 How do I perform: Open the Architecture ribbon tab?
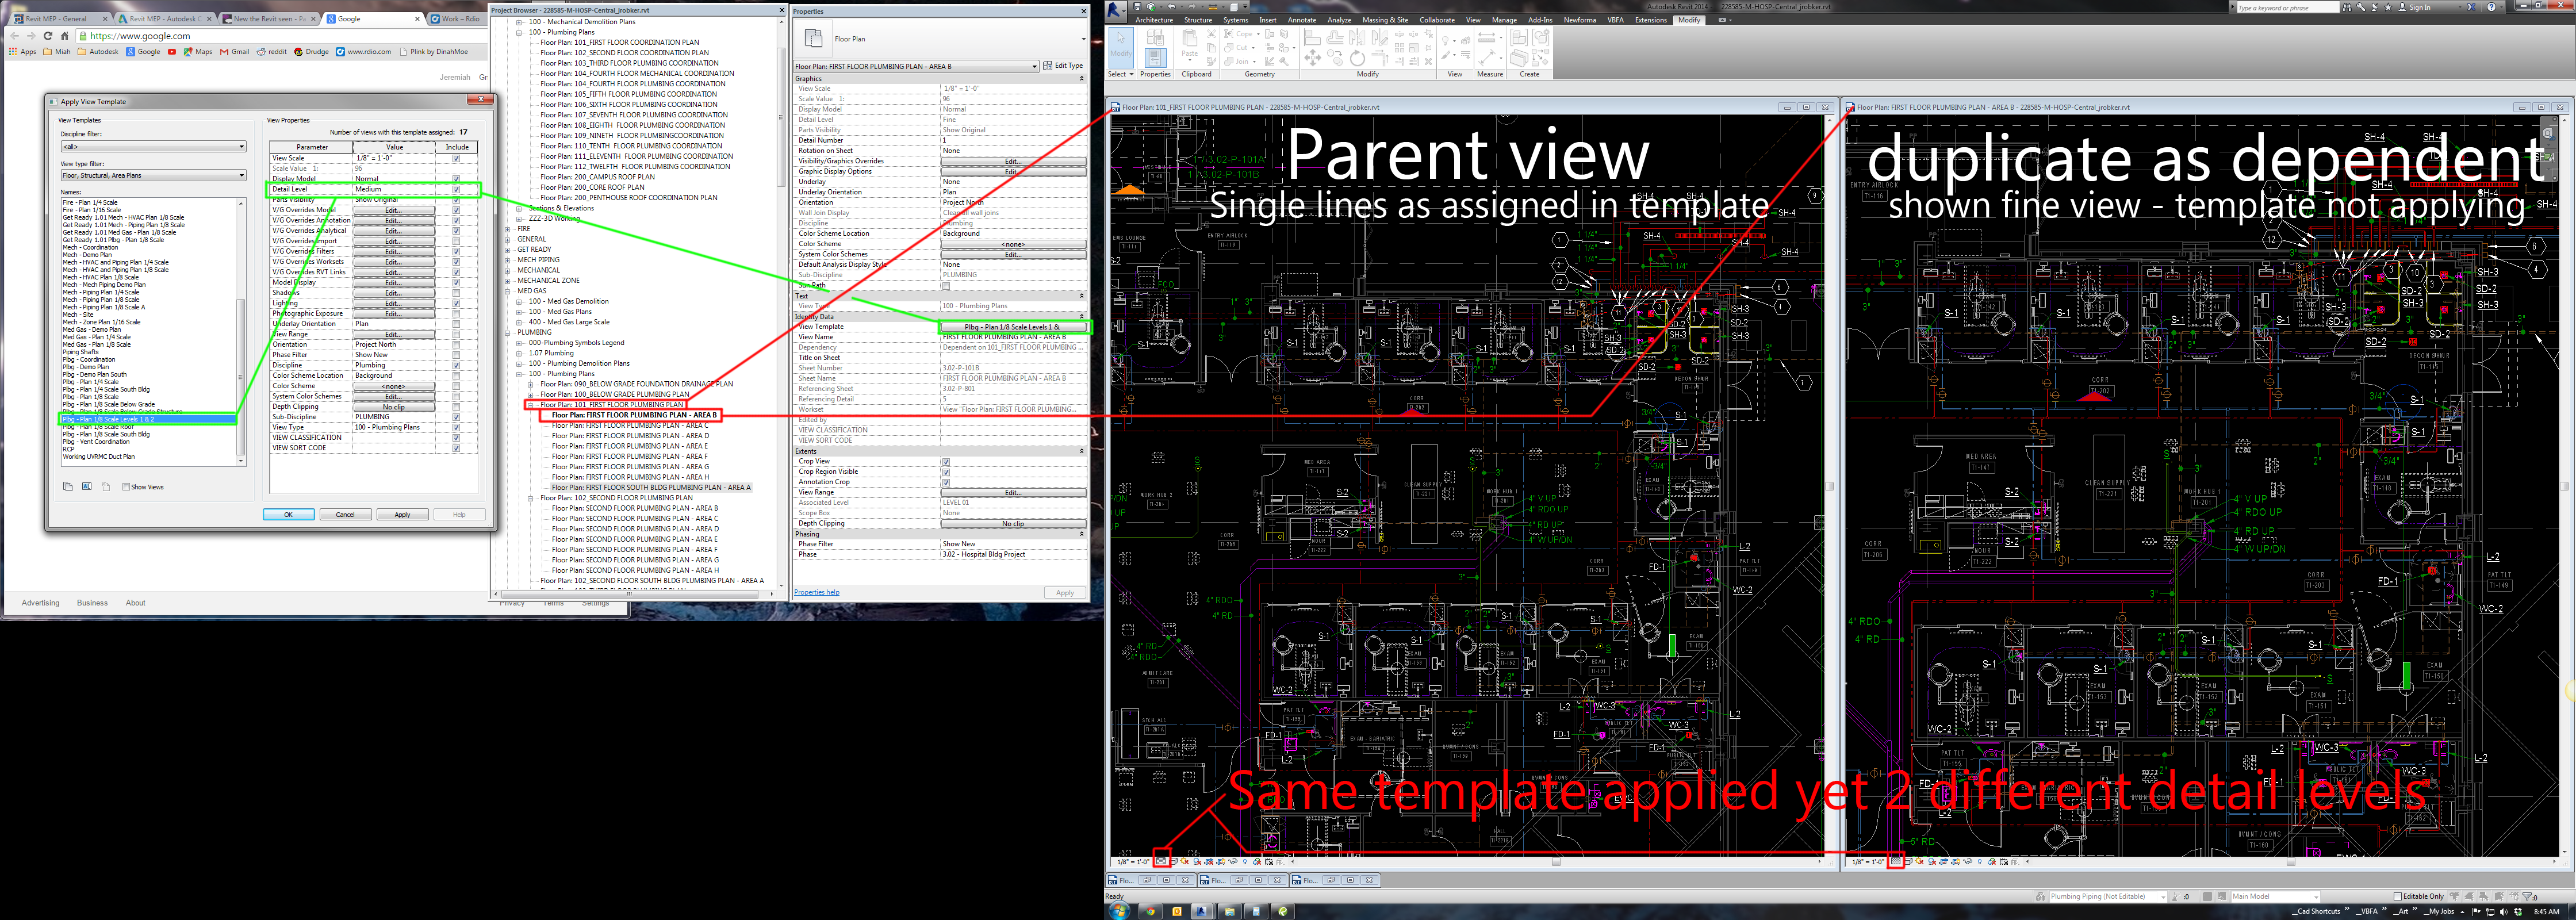(1154, 20)
